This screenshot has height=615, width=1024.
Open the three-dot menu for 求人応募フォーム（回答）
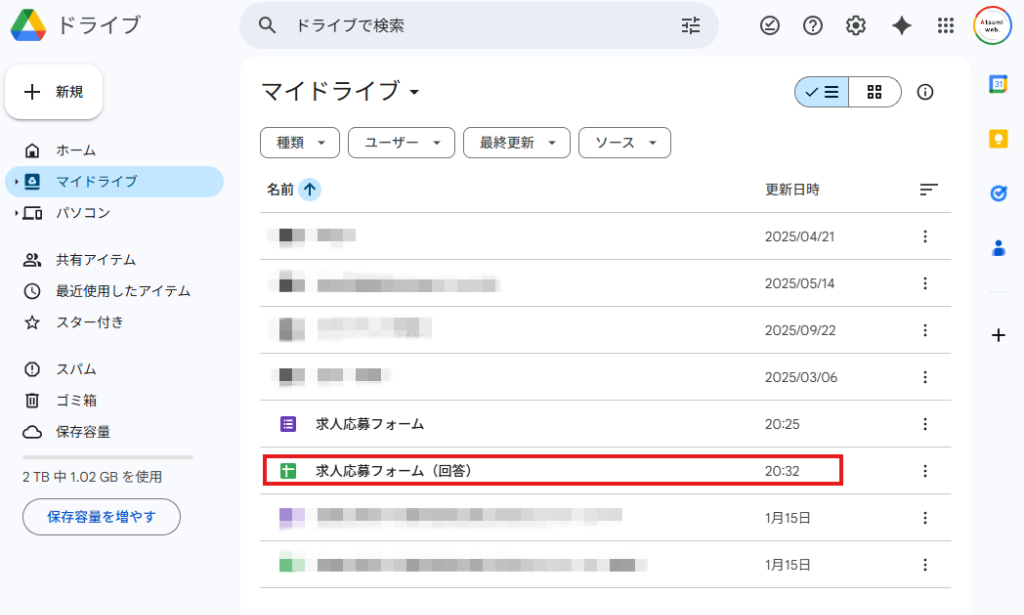point(925,470)
